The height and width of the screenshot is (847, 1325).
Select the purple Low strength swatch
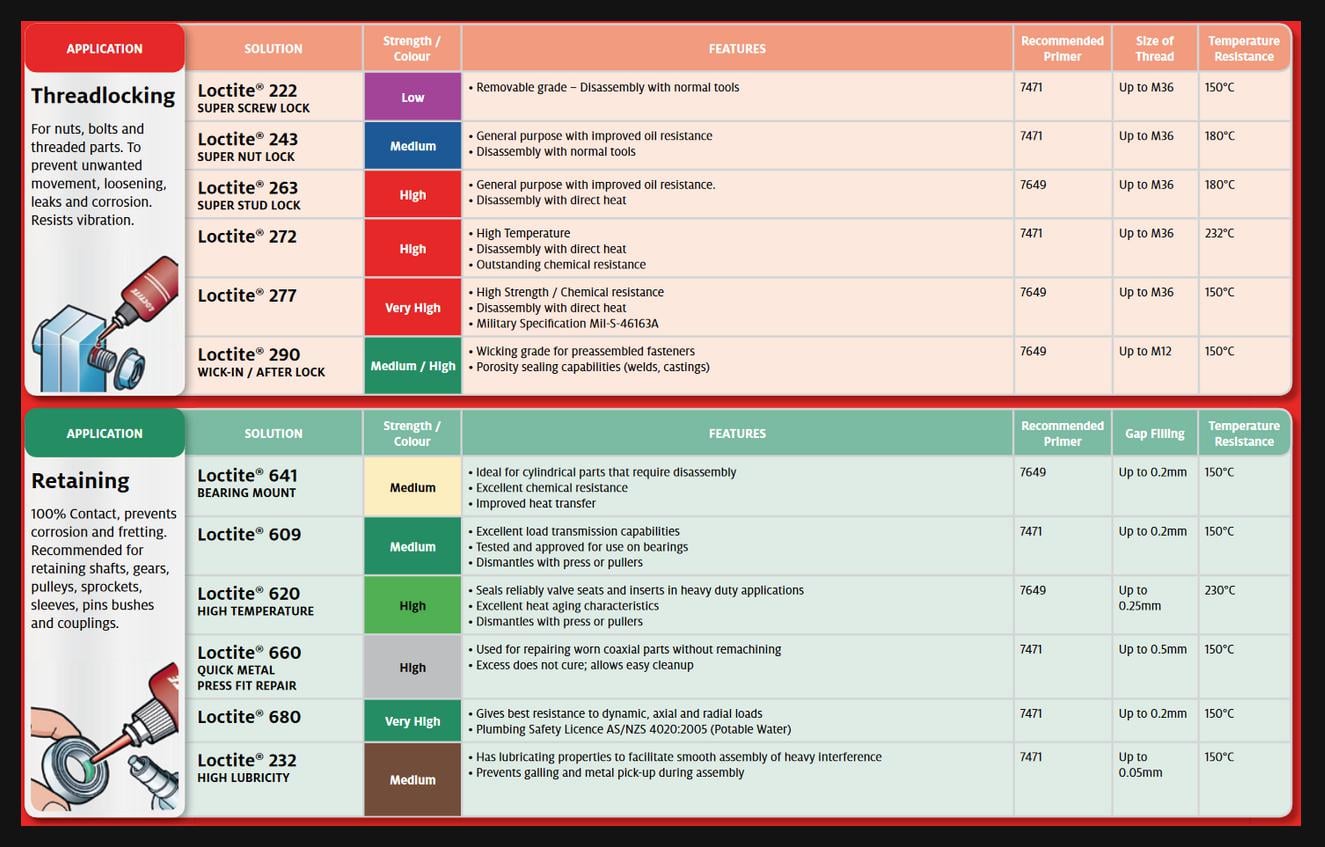click(x=412, y=97)
